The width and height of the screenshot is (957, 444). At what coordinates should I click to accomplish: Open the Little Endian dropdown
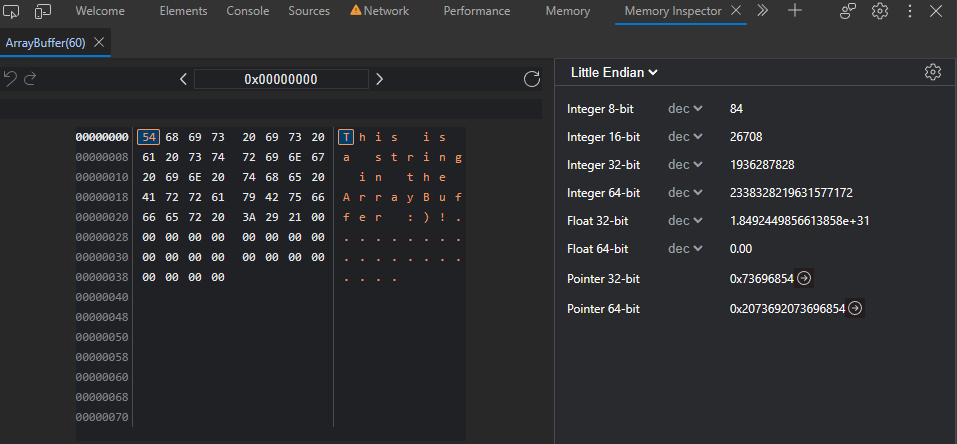click(x=614, y=72)
